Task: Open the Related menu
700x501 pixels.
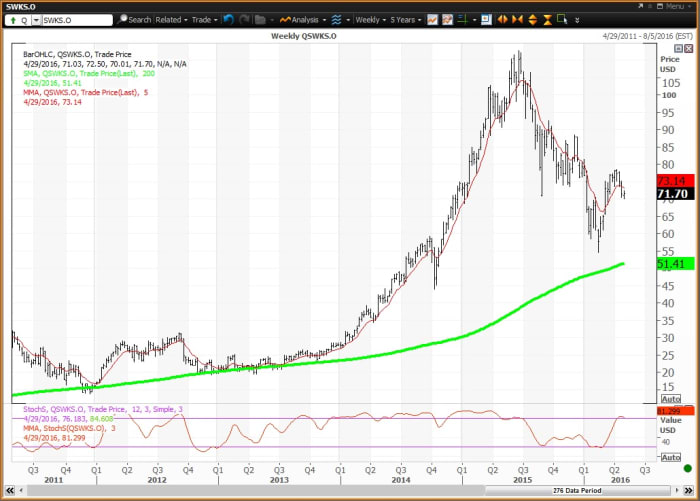Action: pos(170,19)
